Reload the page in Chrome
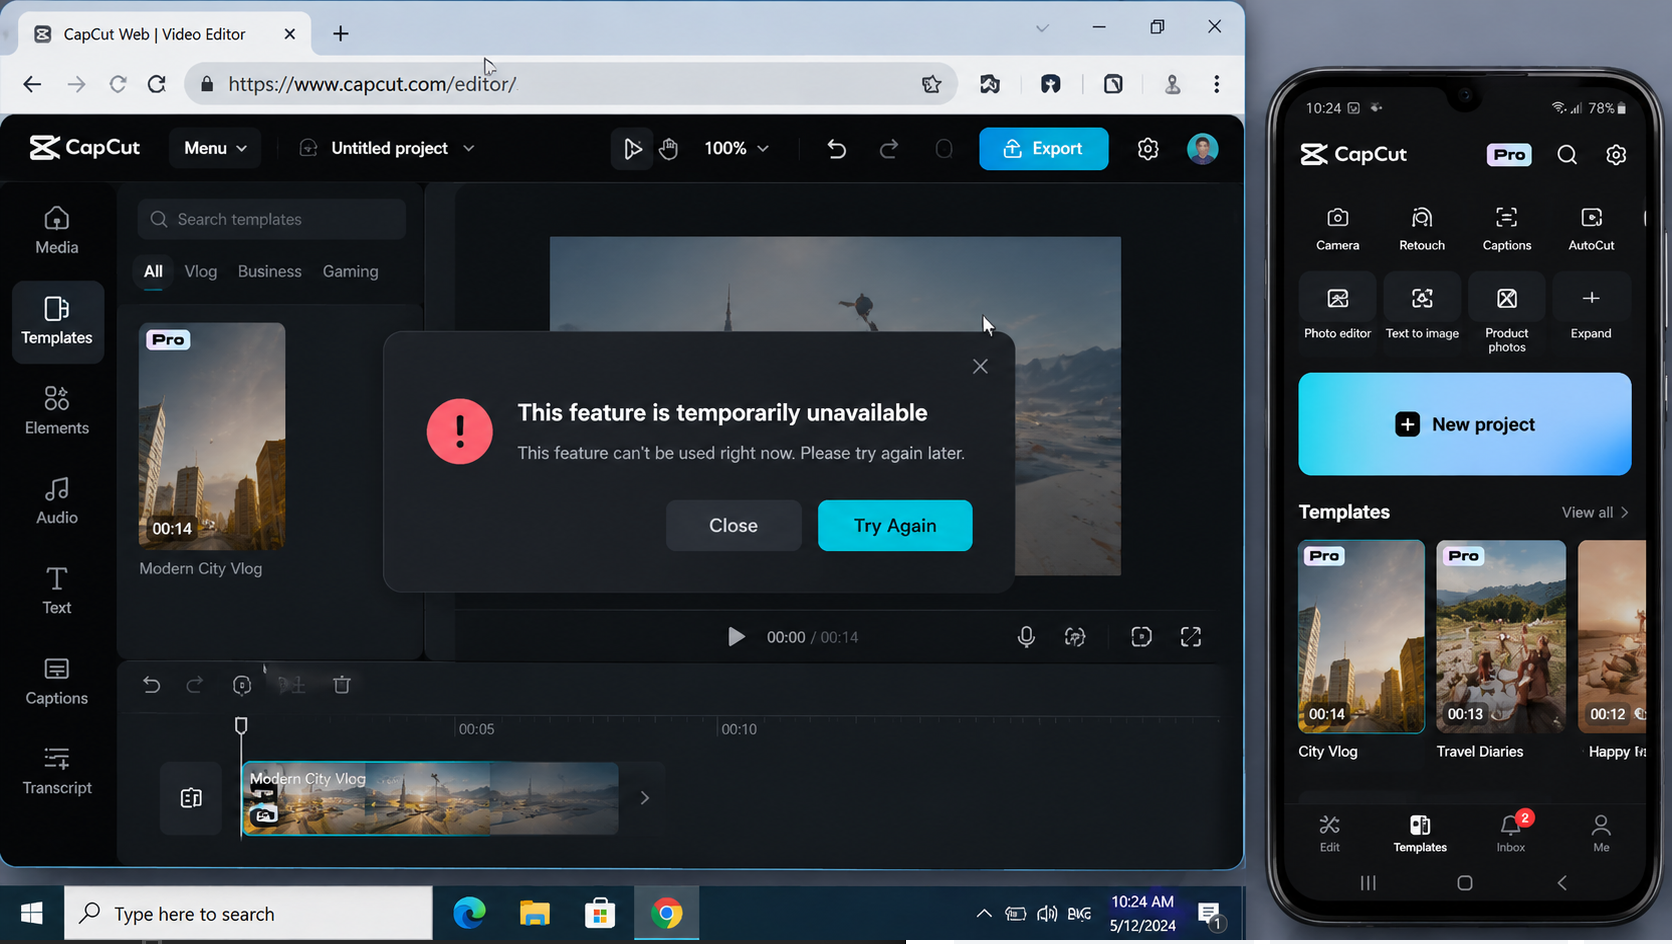 [x=157, y=84]
